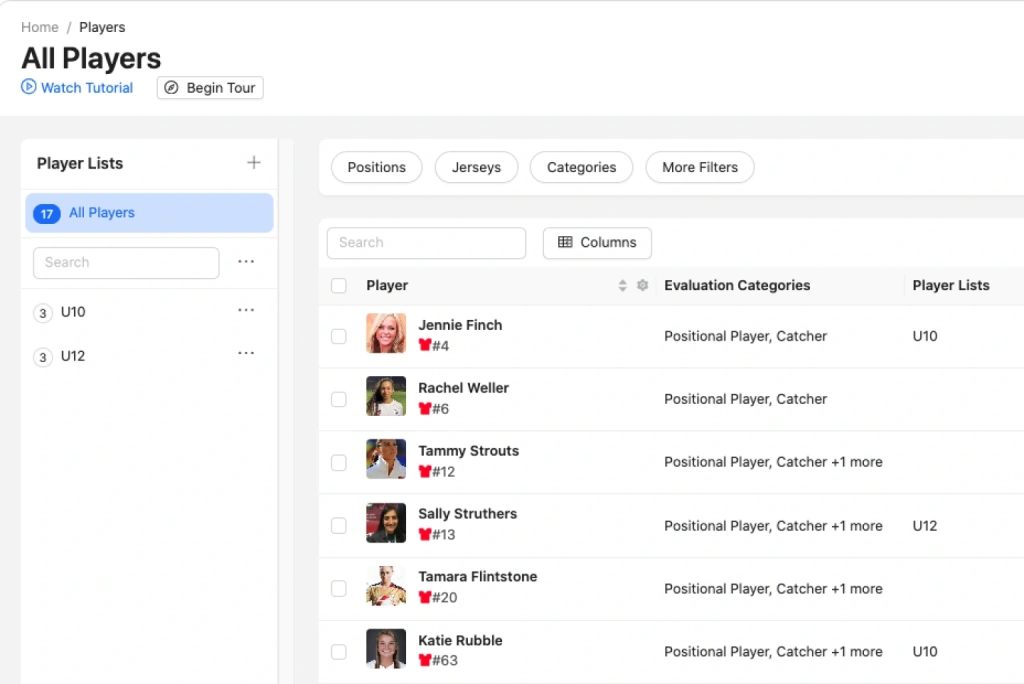Viewport: 1024px width, 684px height.
Task: Open the Columns chooser
Action: (597, 243)
